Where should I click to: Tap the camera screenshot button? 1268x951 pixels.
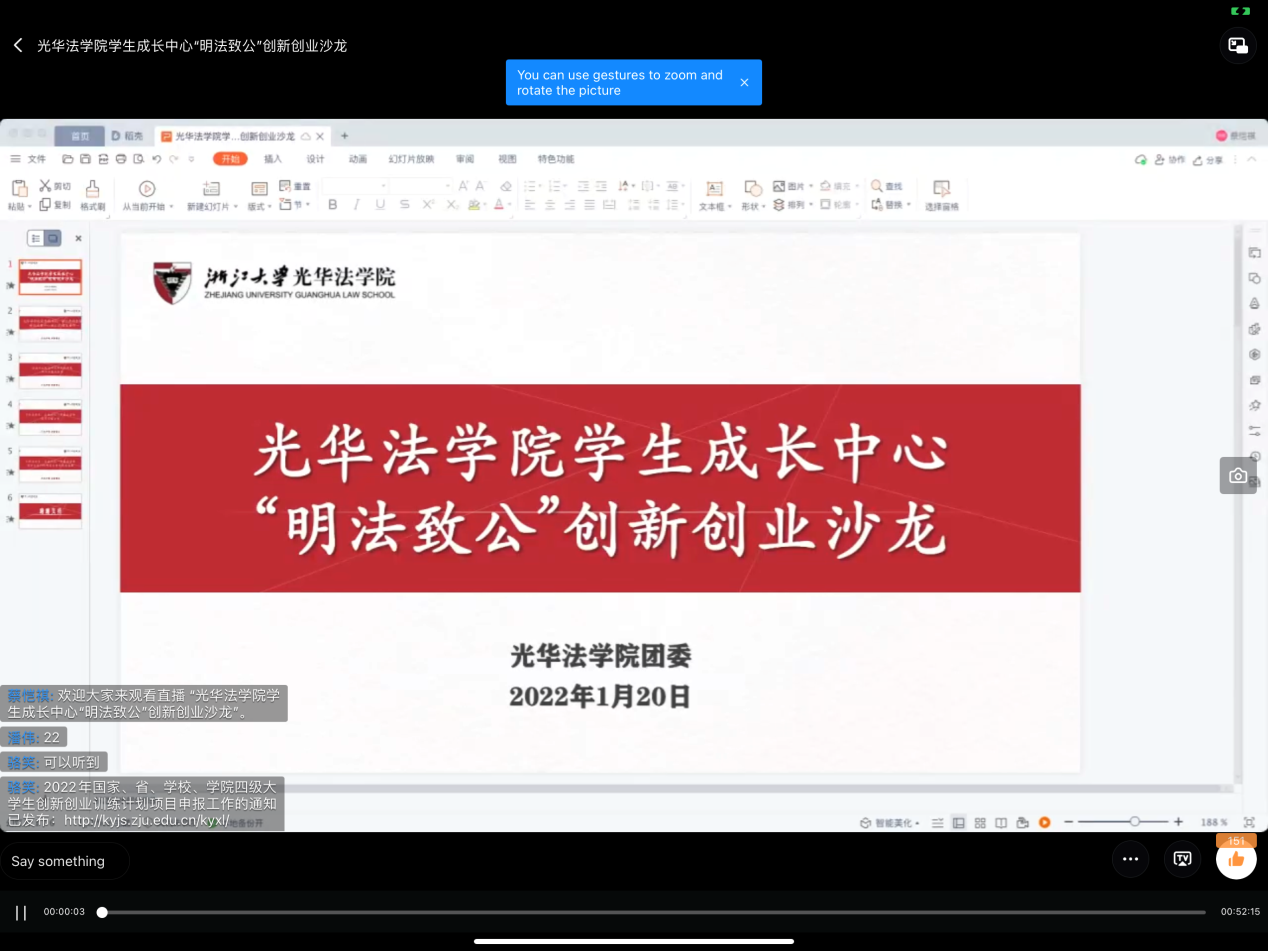coord(1238,476)
